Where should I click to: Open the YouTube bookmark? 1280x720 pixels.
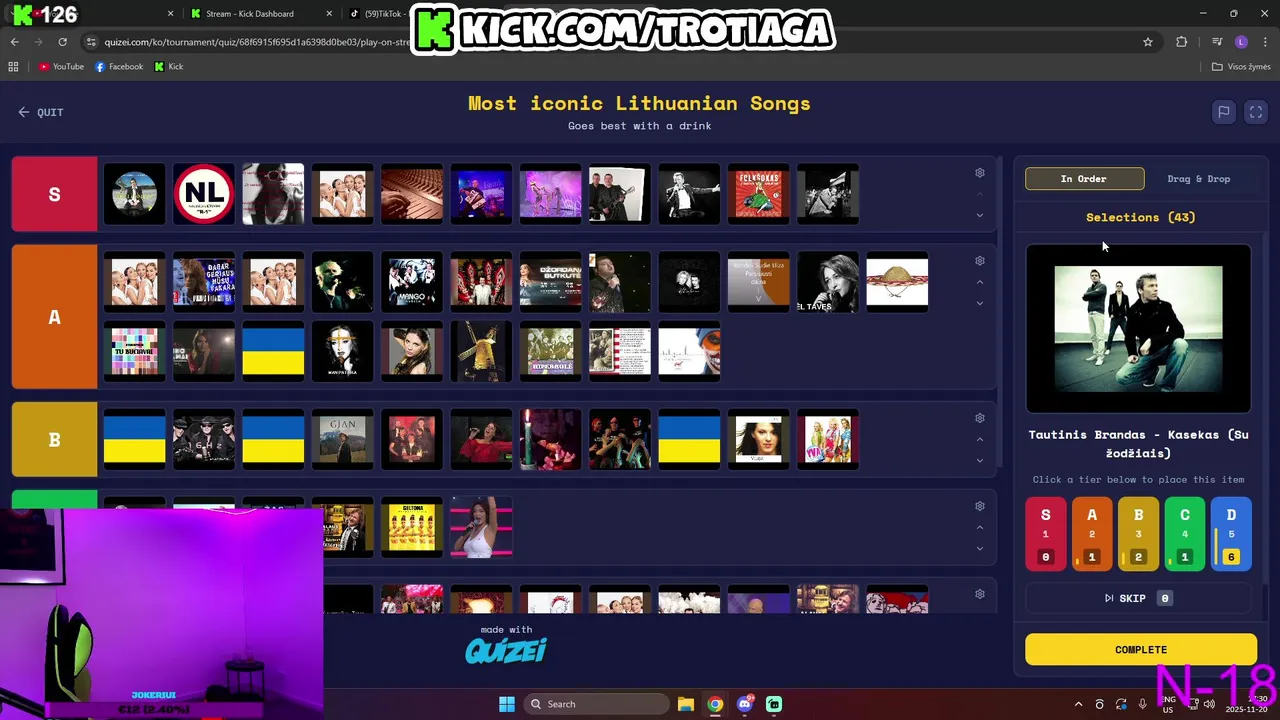click(61, 67)
